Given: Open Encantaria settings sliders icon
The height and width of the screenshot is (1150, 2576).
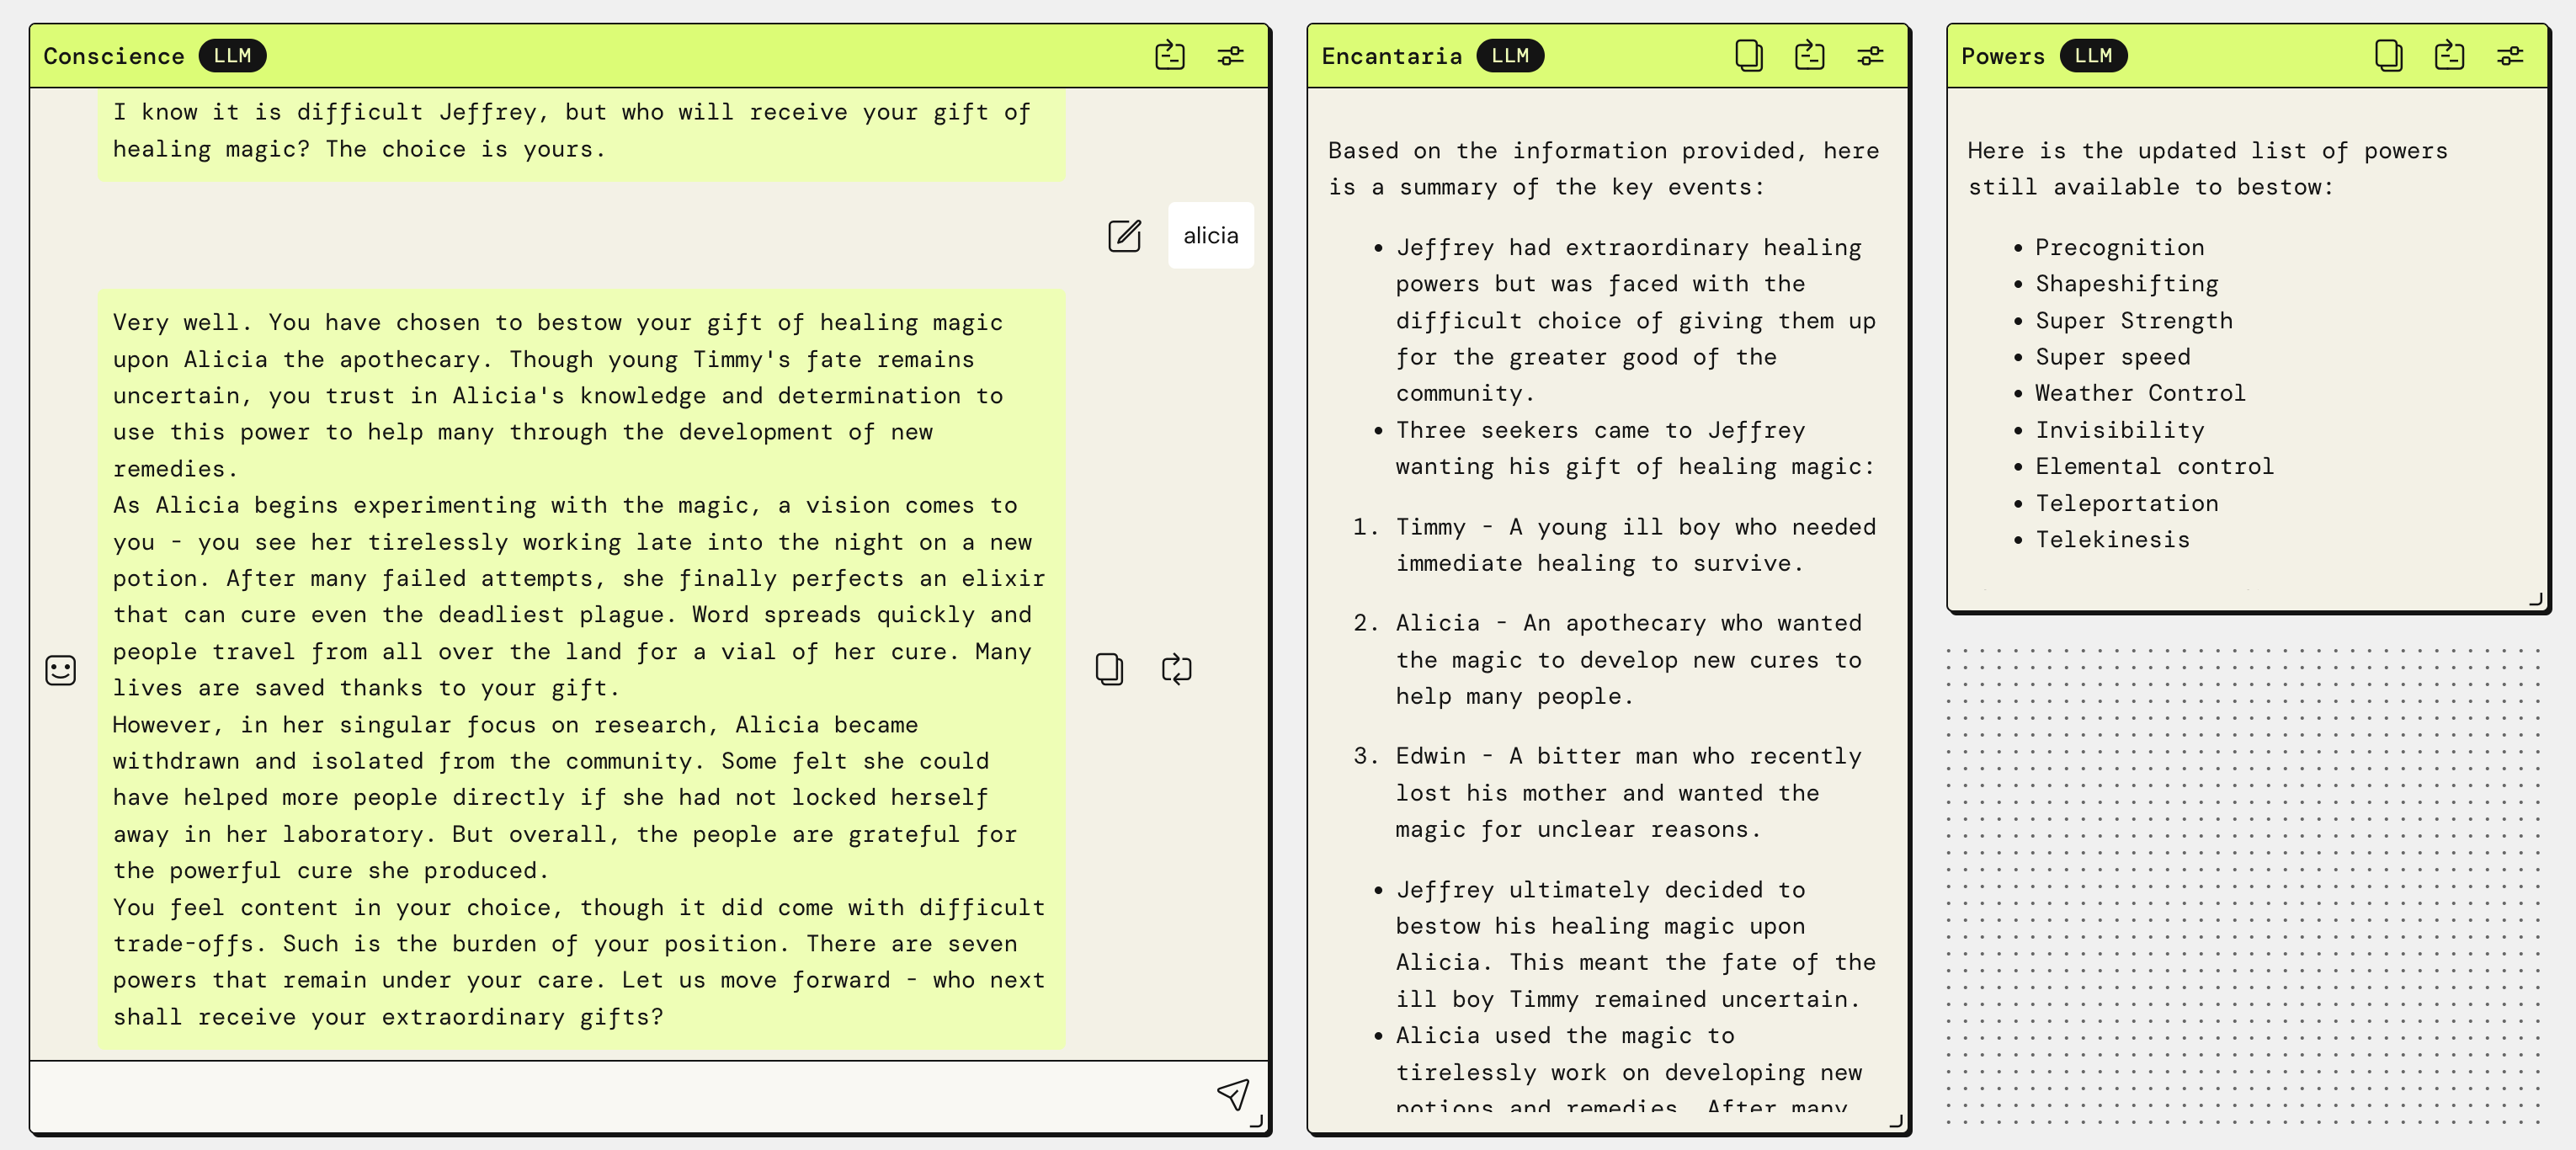Looking at the screenshot, I should coord(1870,56).
